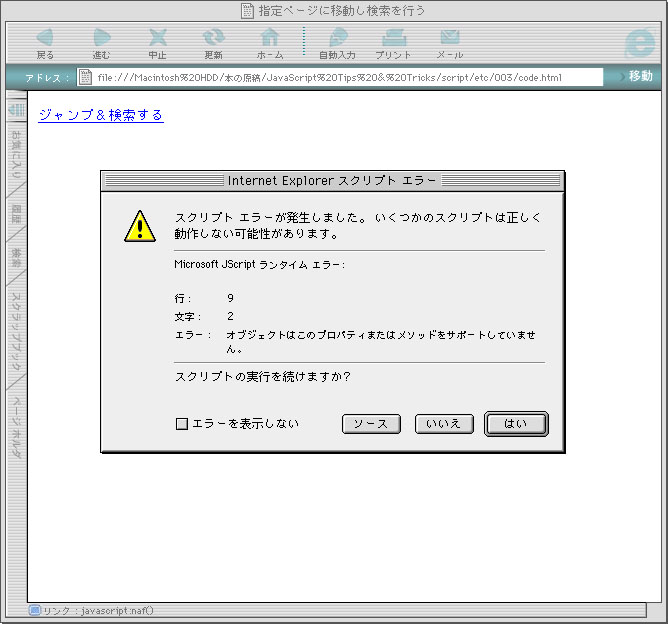This screenshot has width=668, height=624.
Task: Click the オブジェクトはこのプロパティ error message
Action: [x=381, y=342]
